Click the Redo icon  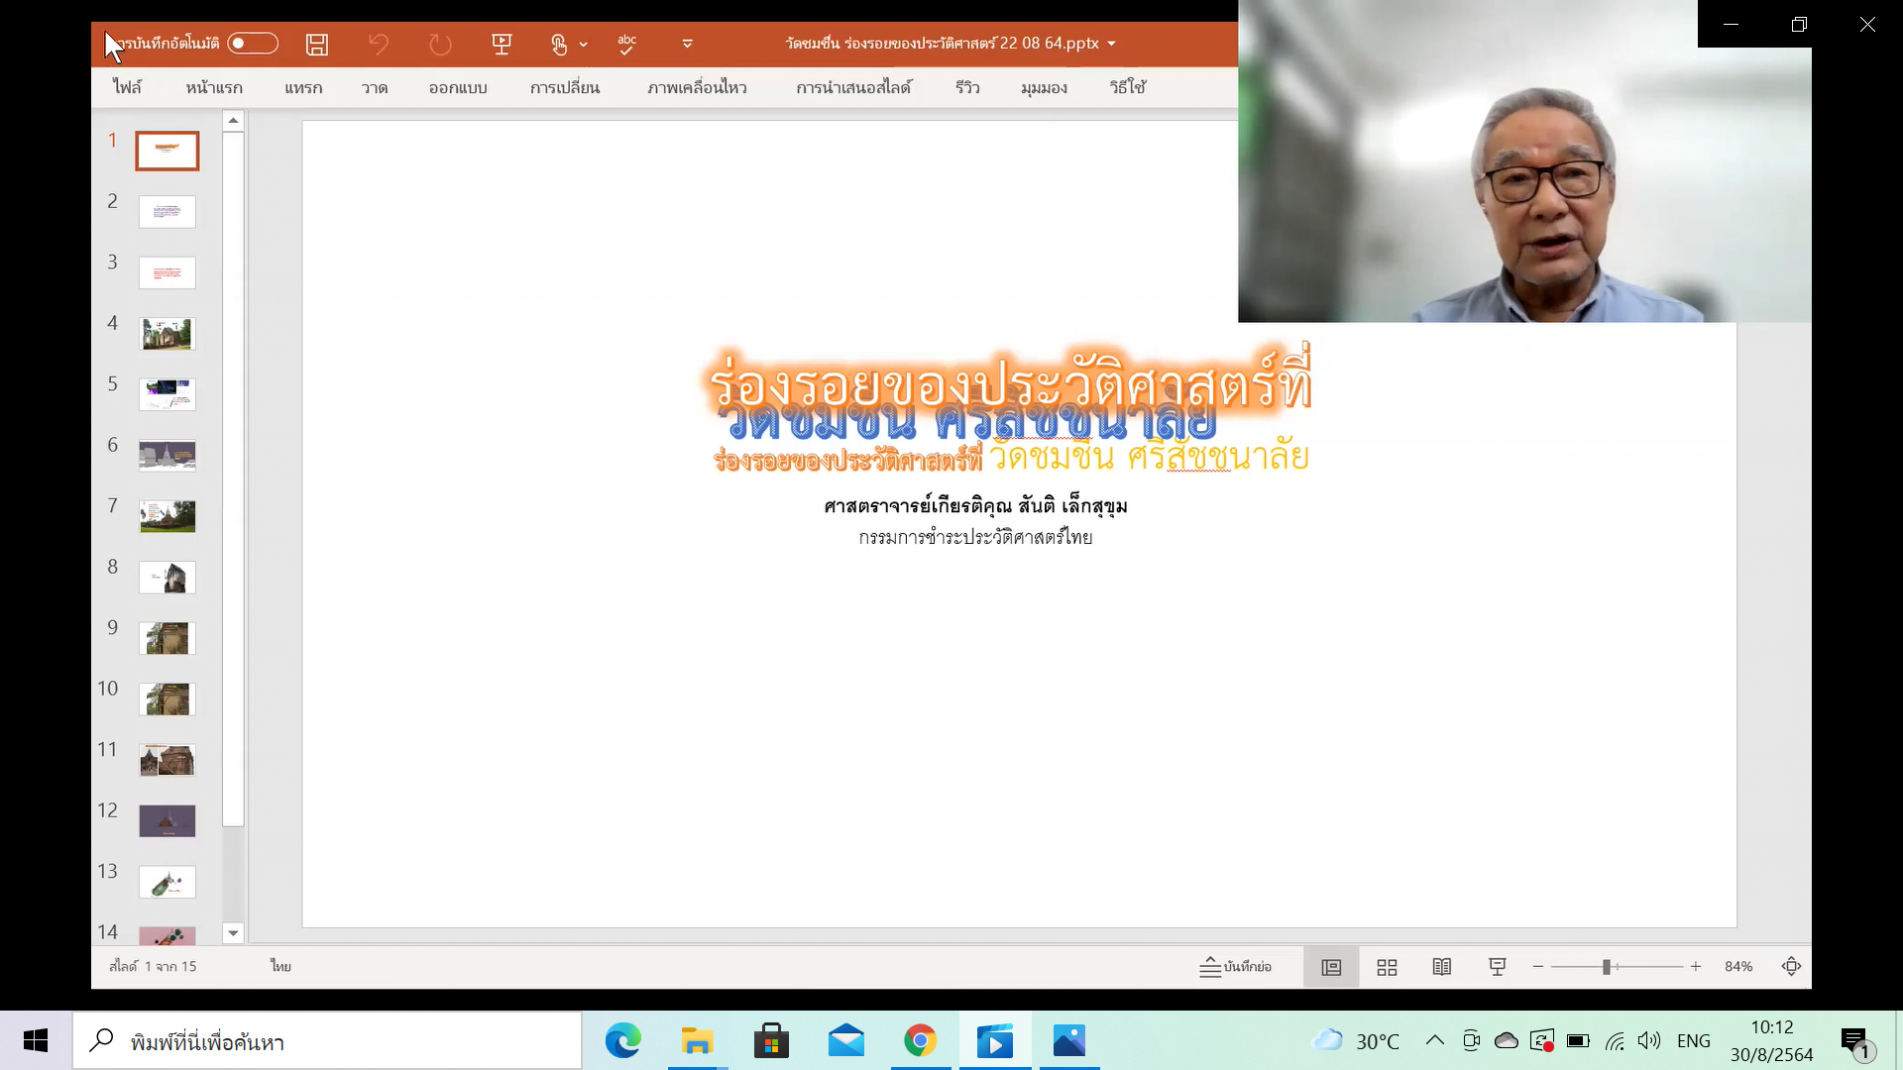[440, 44]
